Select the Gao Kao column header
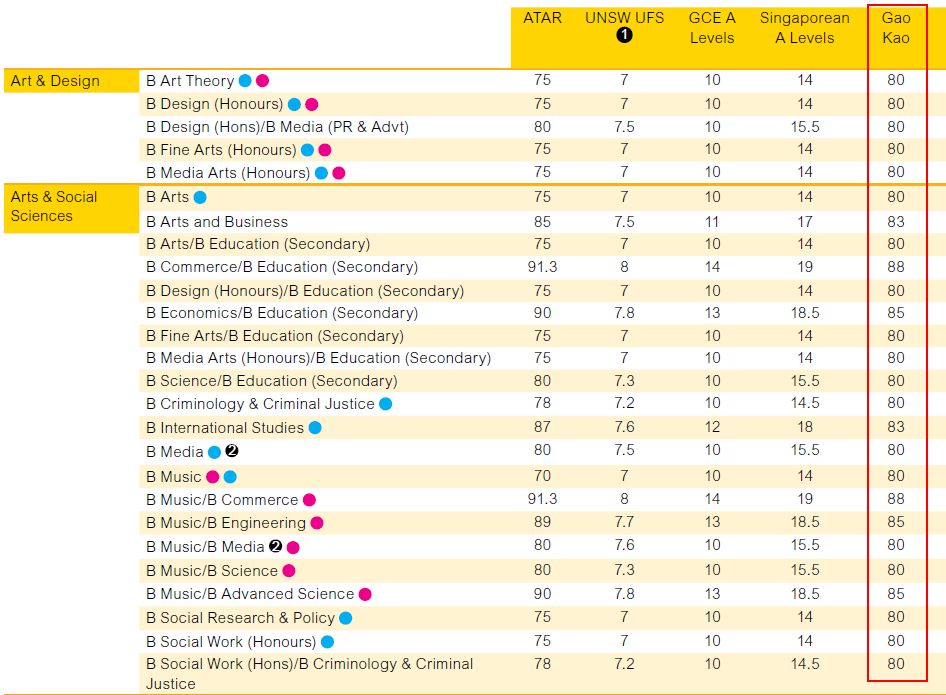This screenshot has height=695, width=946. point(896,28)
